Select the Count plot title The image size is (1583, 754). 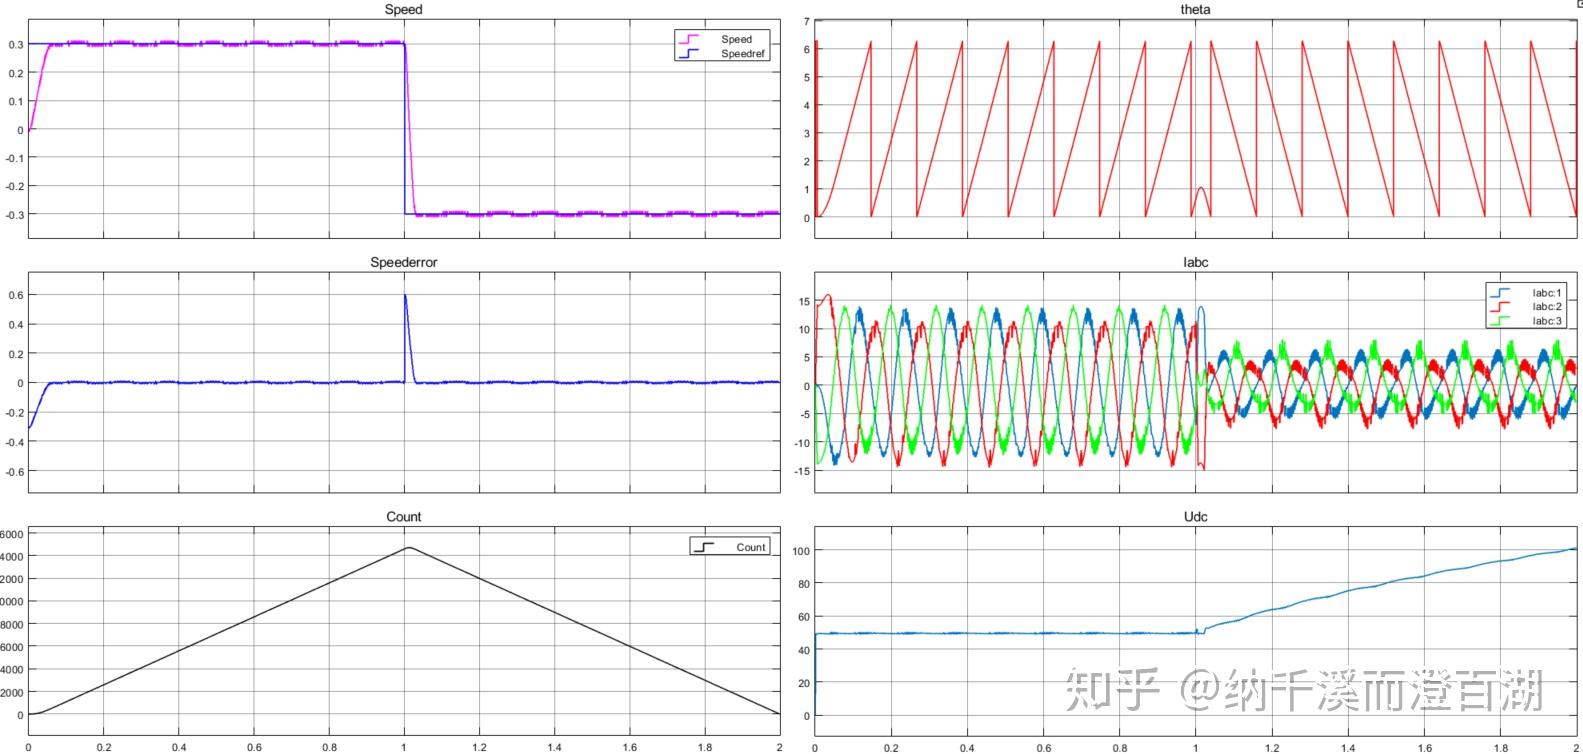[x=403, y=516]
